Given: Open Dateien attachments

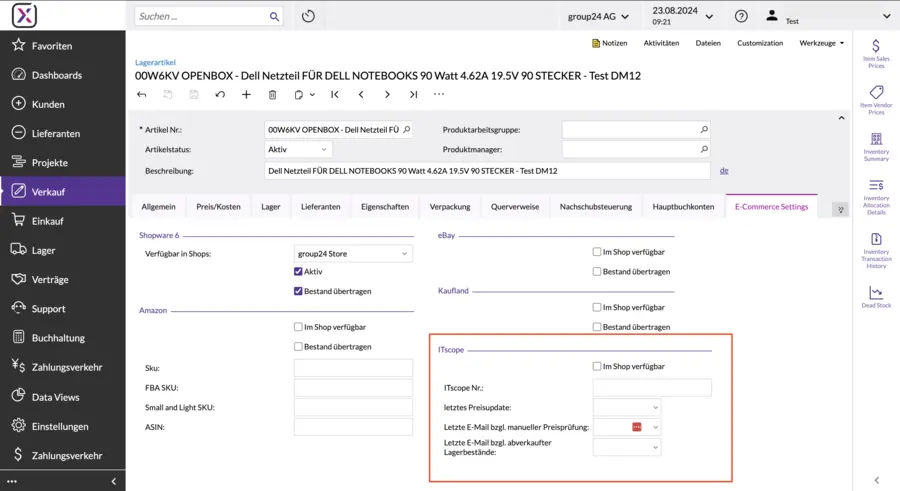Looking at the screenshot, I should coord(708,43).
